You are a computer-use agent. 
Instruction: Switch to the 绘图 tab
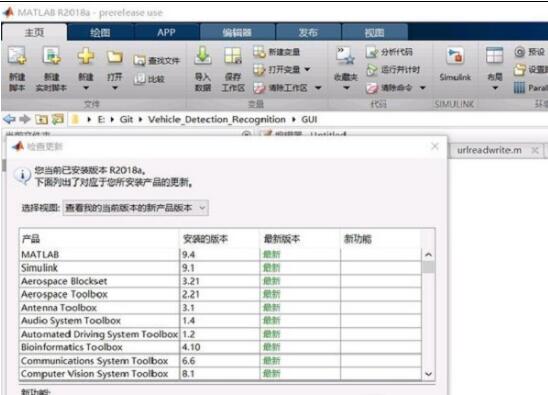click(x=100, y=33)
